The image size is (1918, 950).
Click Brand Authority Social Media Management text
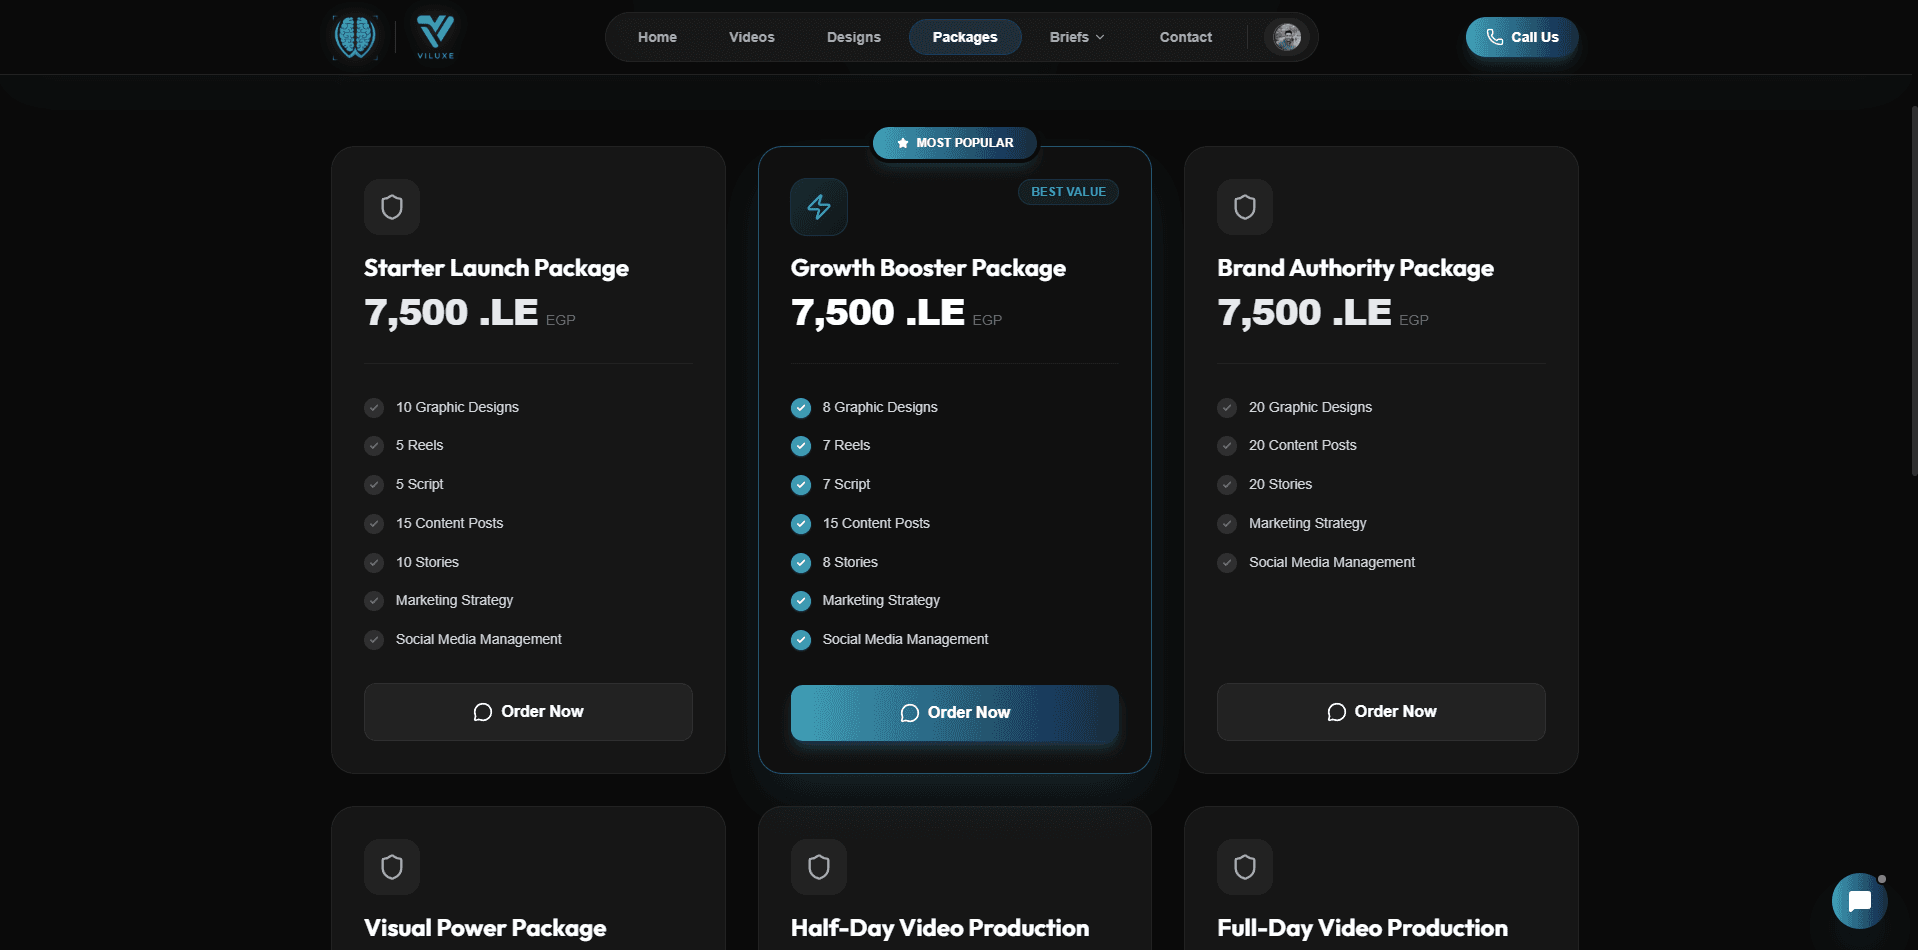point(1332,562)
